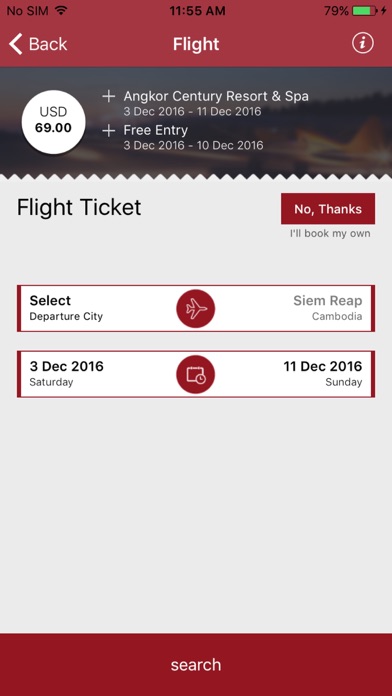
Task: Tap the Flight title in header
Action: [x=196, y=44]
